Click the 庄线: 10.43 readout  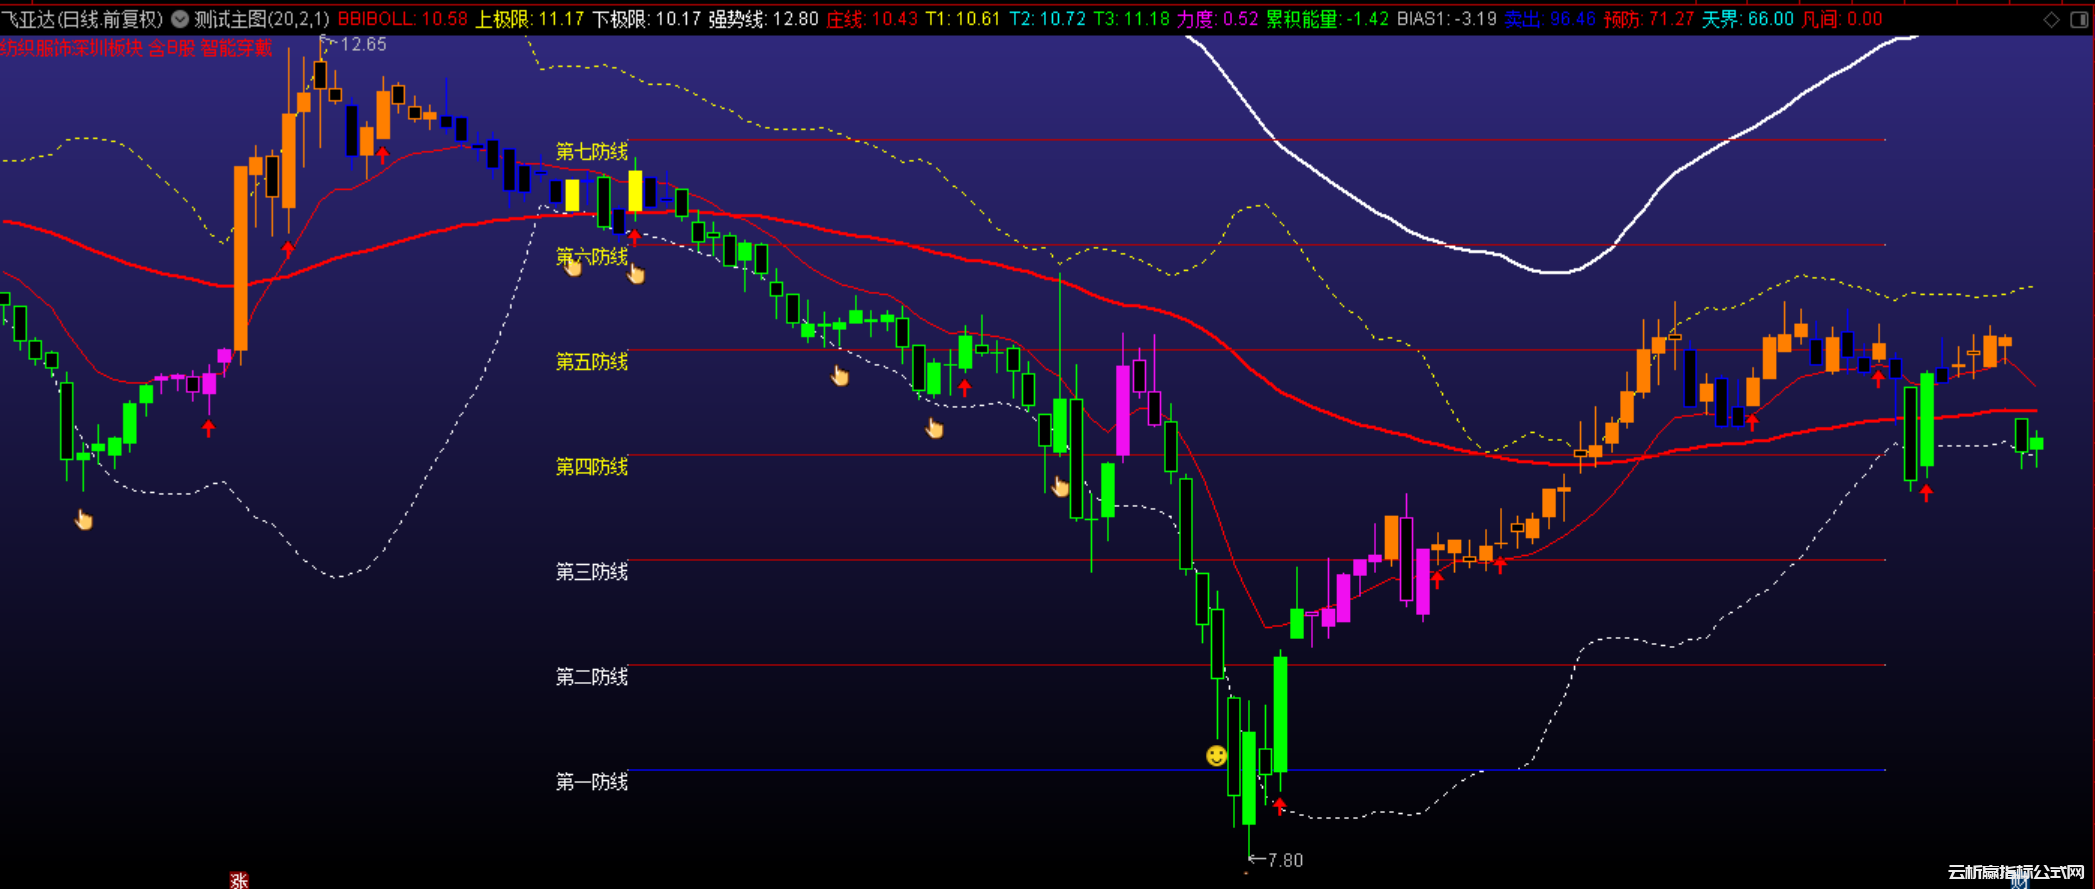tap(871, 19)
